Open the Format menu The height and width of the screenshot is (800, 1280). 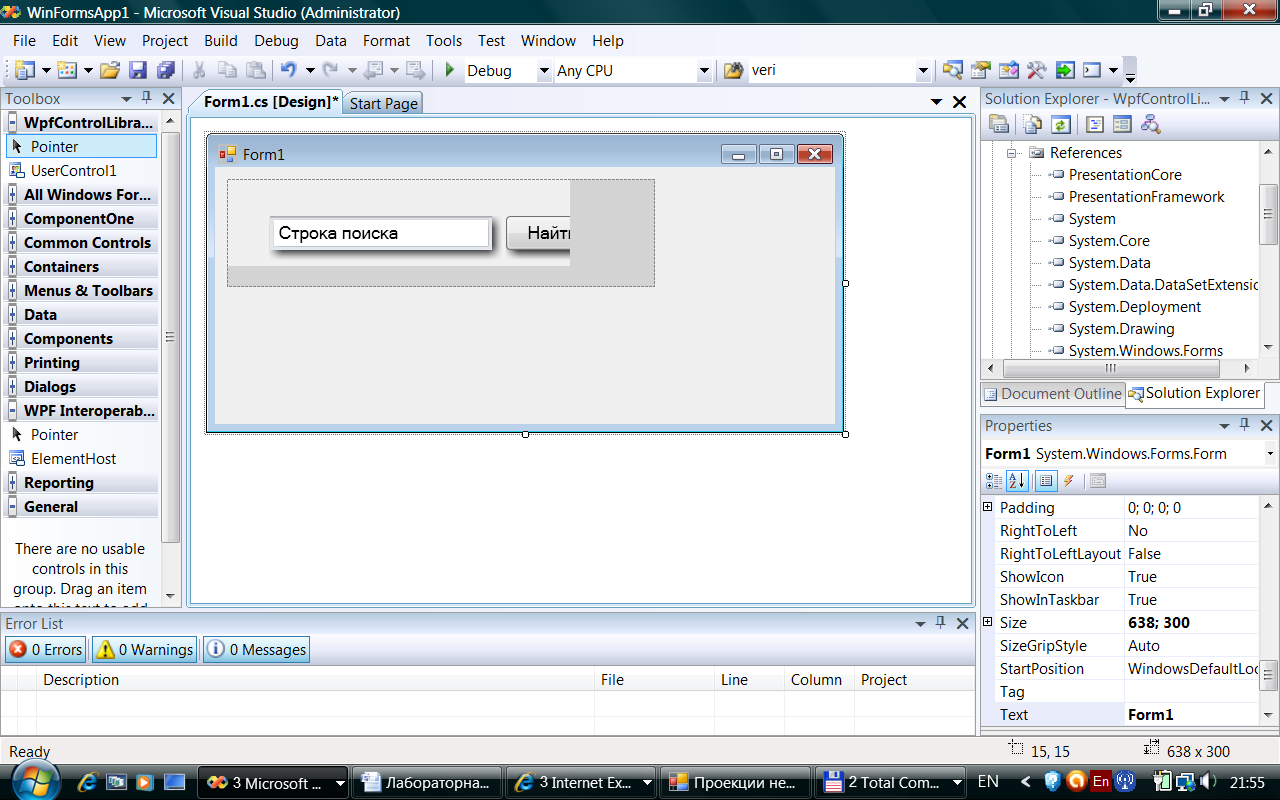pos(386,41)
